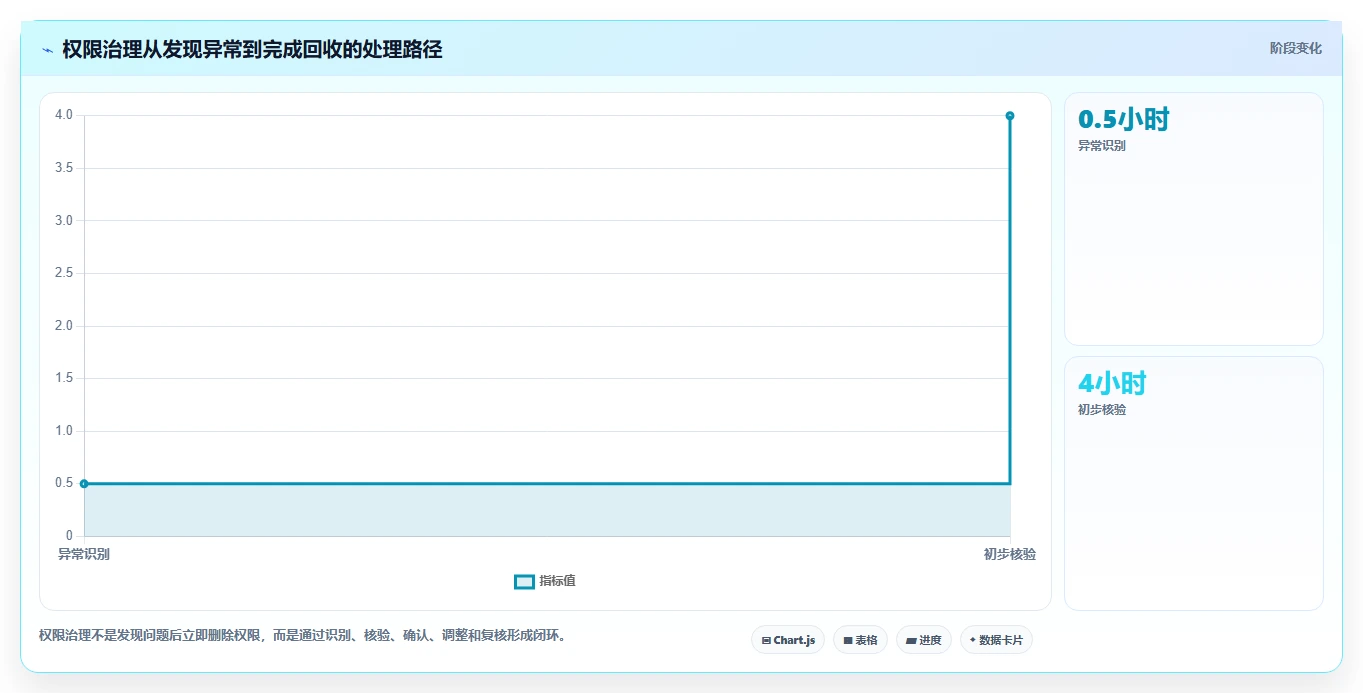
Task: Click the 初步核验 x-axis label
Action: click(1010, 554)
